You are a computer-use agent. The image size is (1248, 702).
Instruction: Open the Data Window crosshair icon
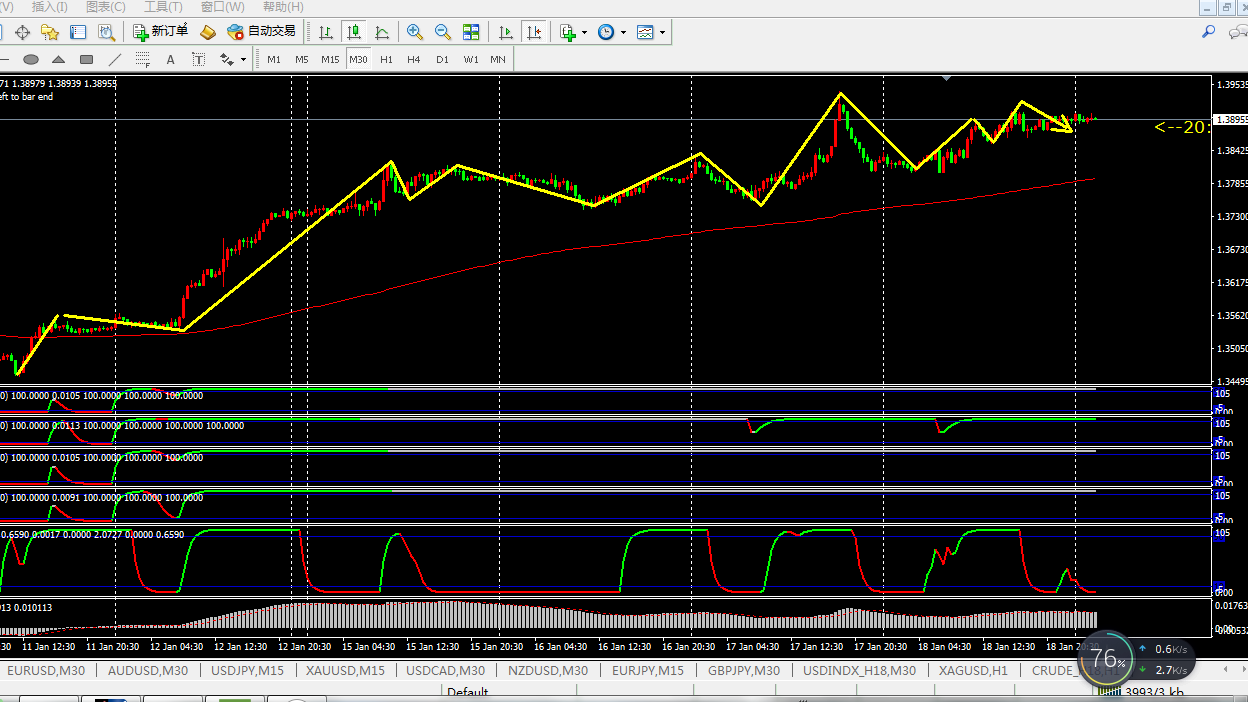click(22, 32)
